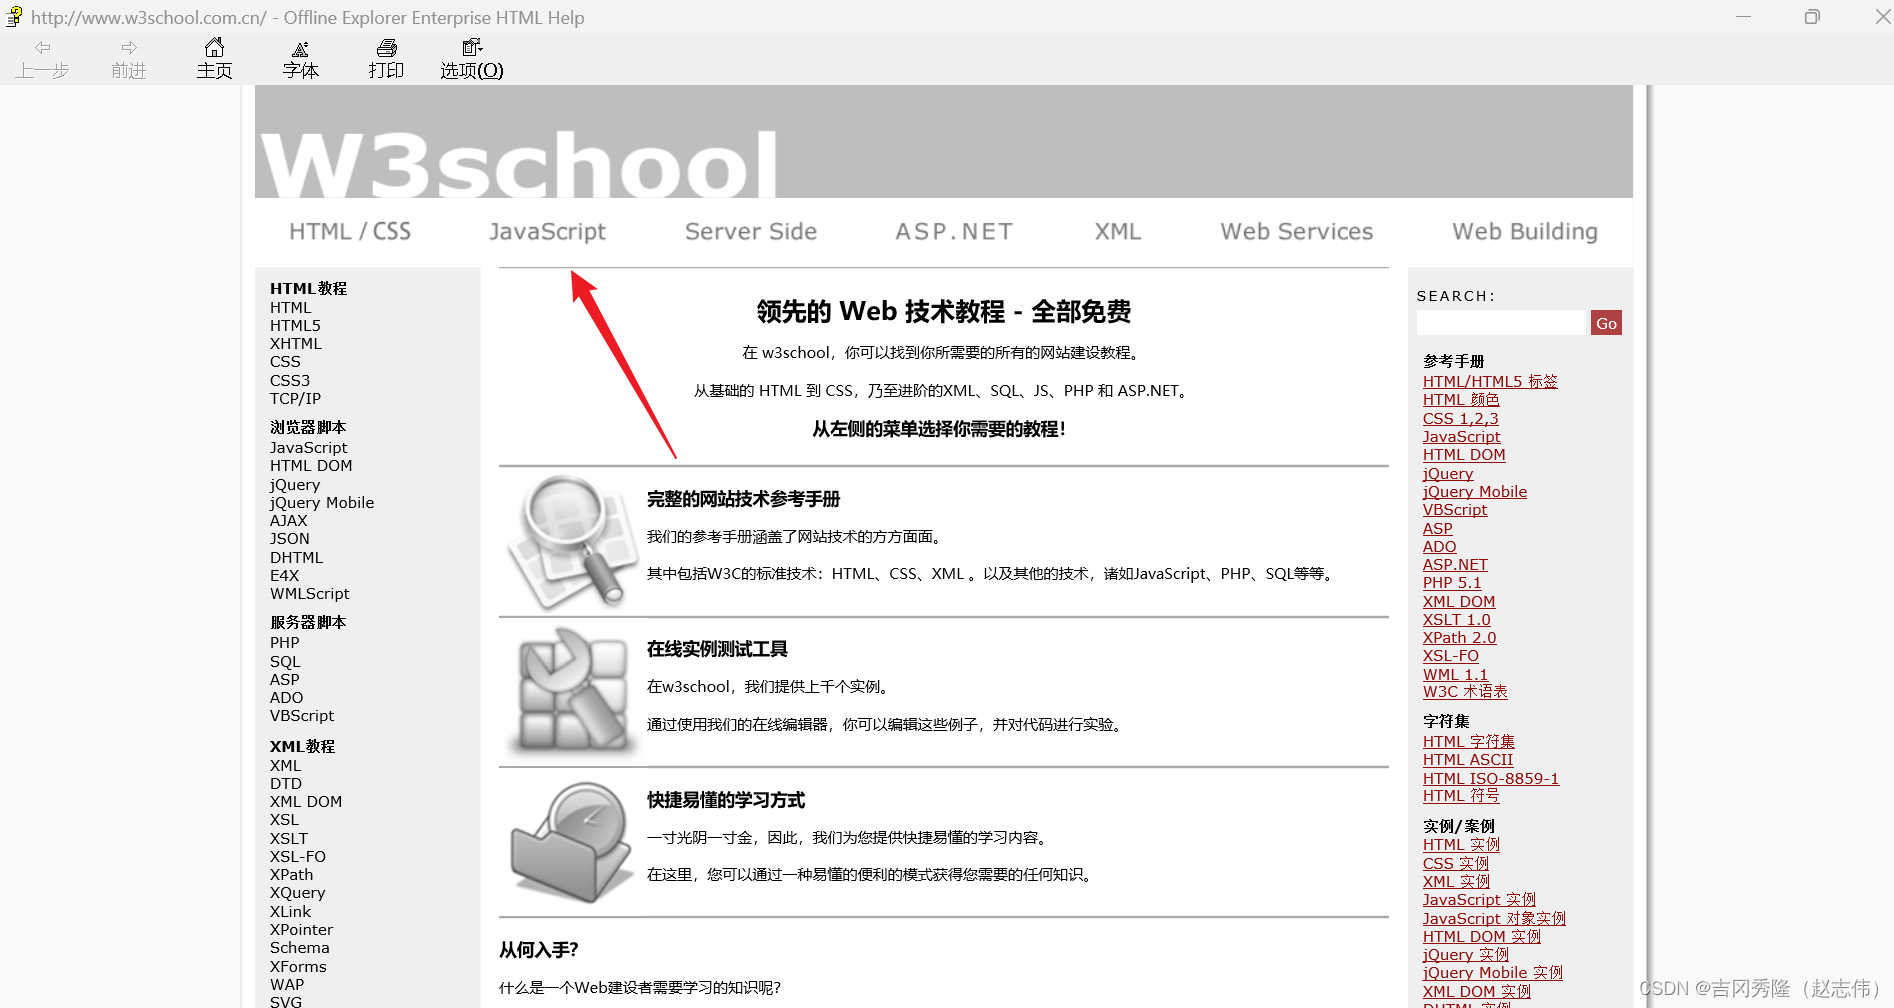Open VBScript in left sidebar

coord(302,716)
